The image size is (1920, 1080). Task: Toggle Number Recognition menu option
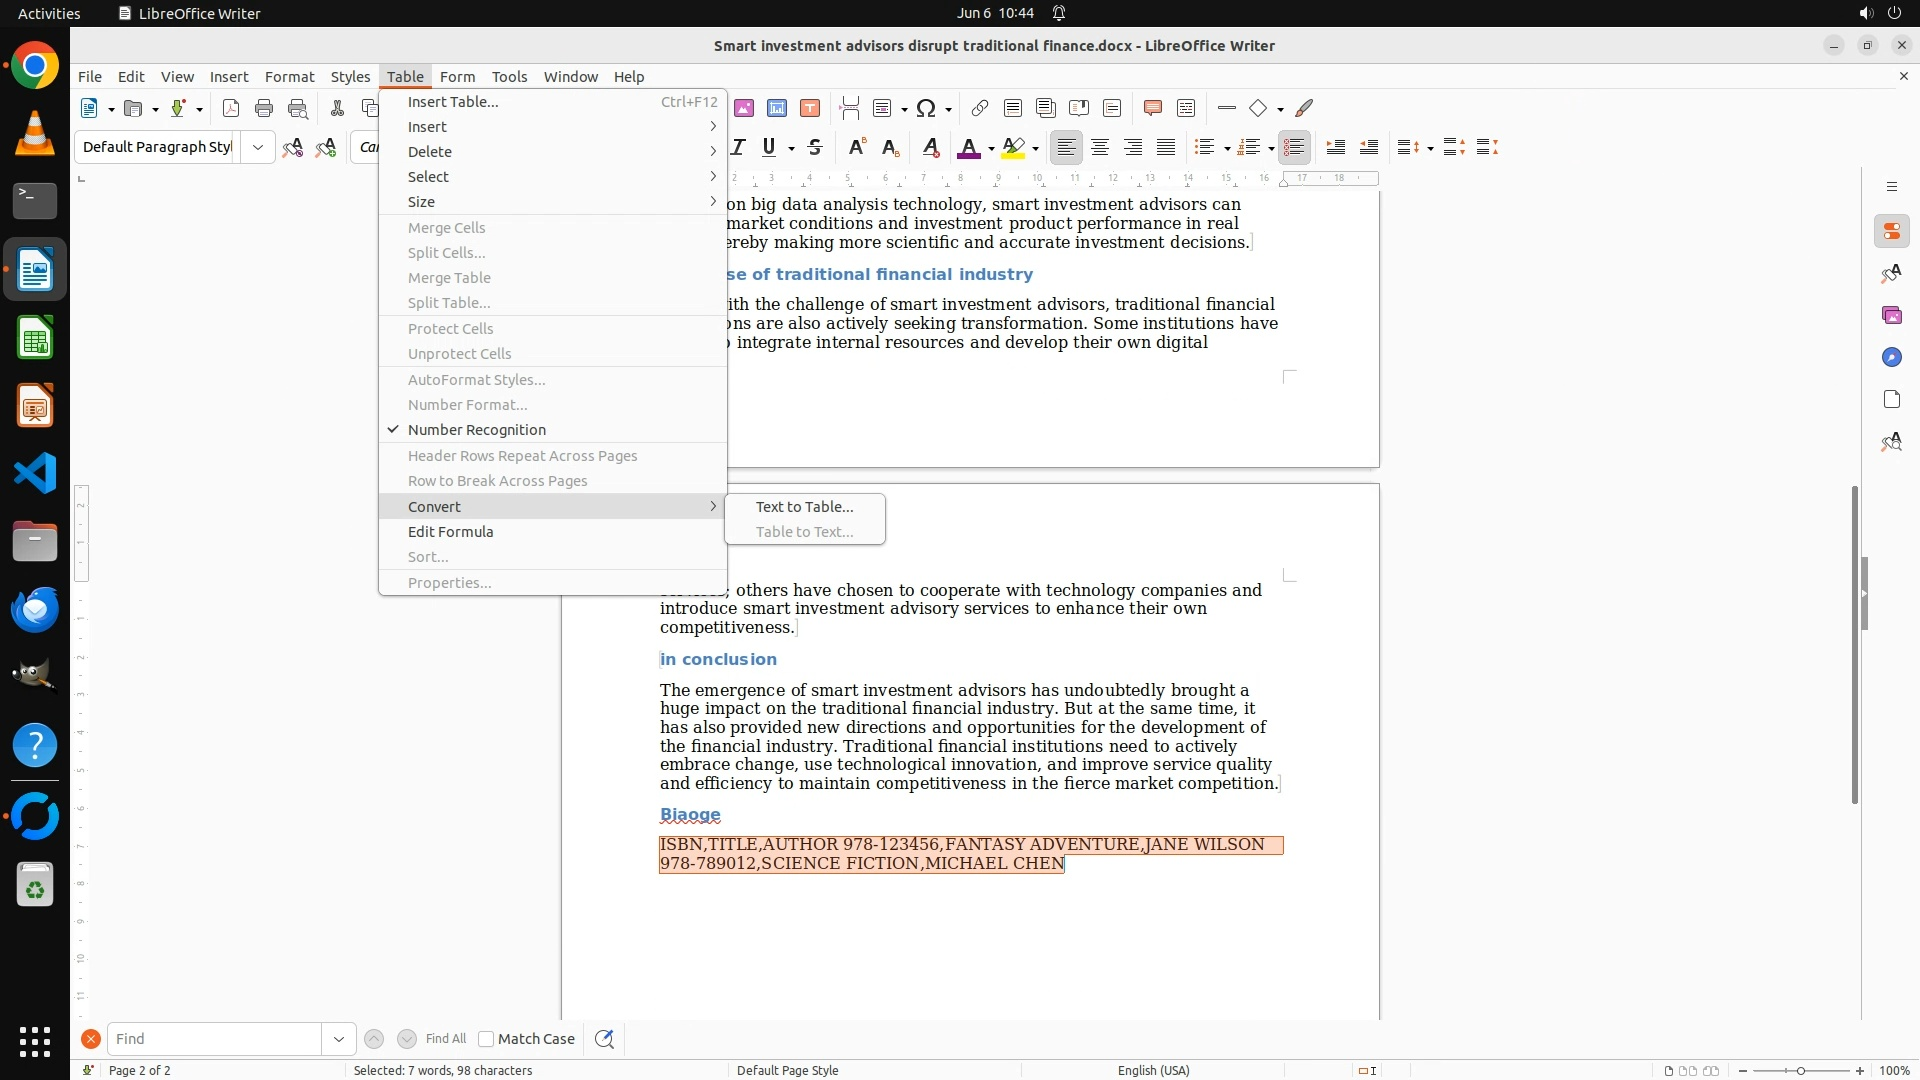tap(477, 430)
